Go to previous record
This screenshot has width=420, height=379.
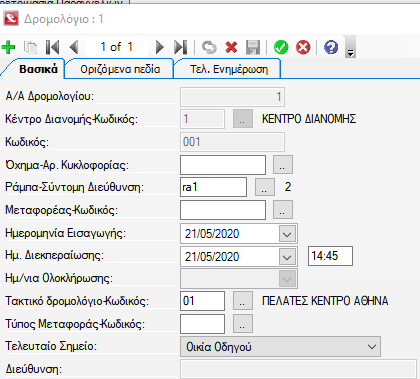coord(74,47)
